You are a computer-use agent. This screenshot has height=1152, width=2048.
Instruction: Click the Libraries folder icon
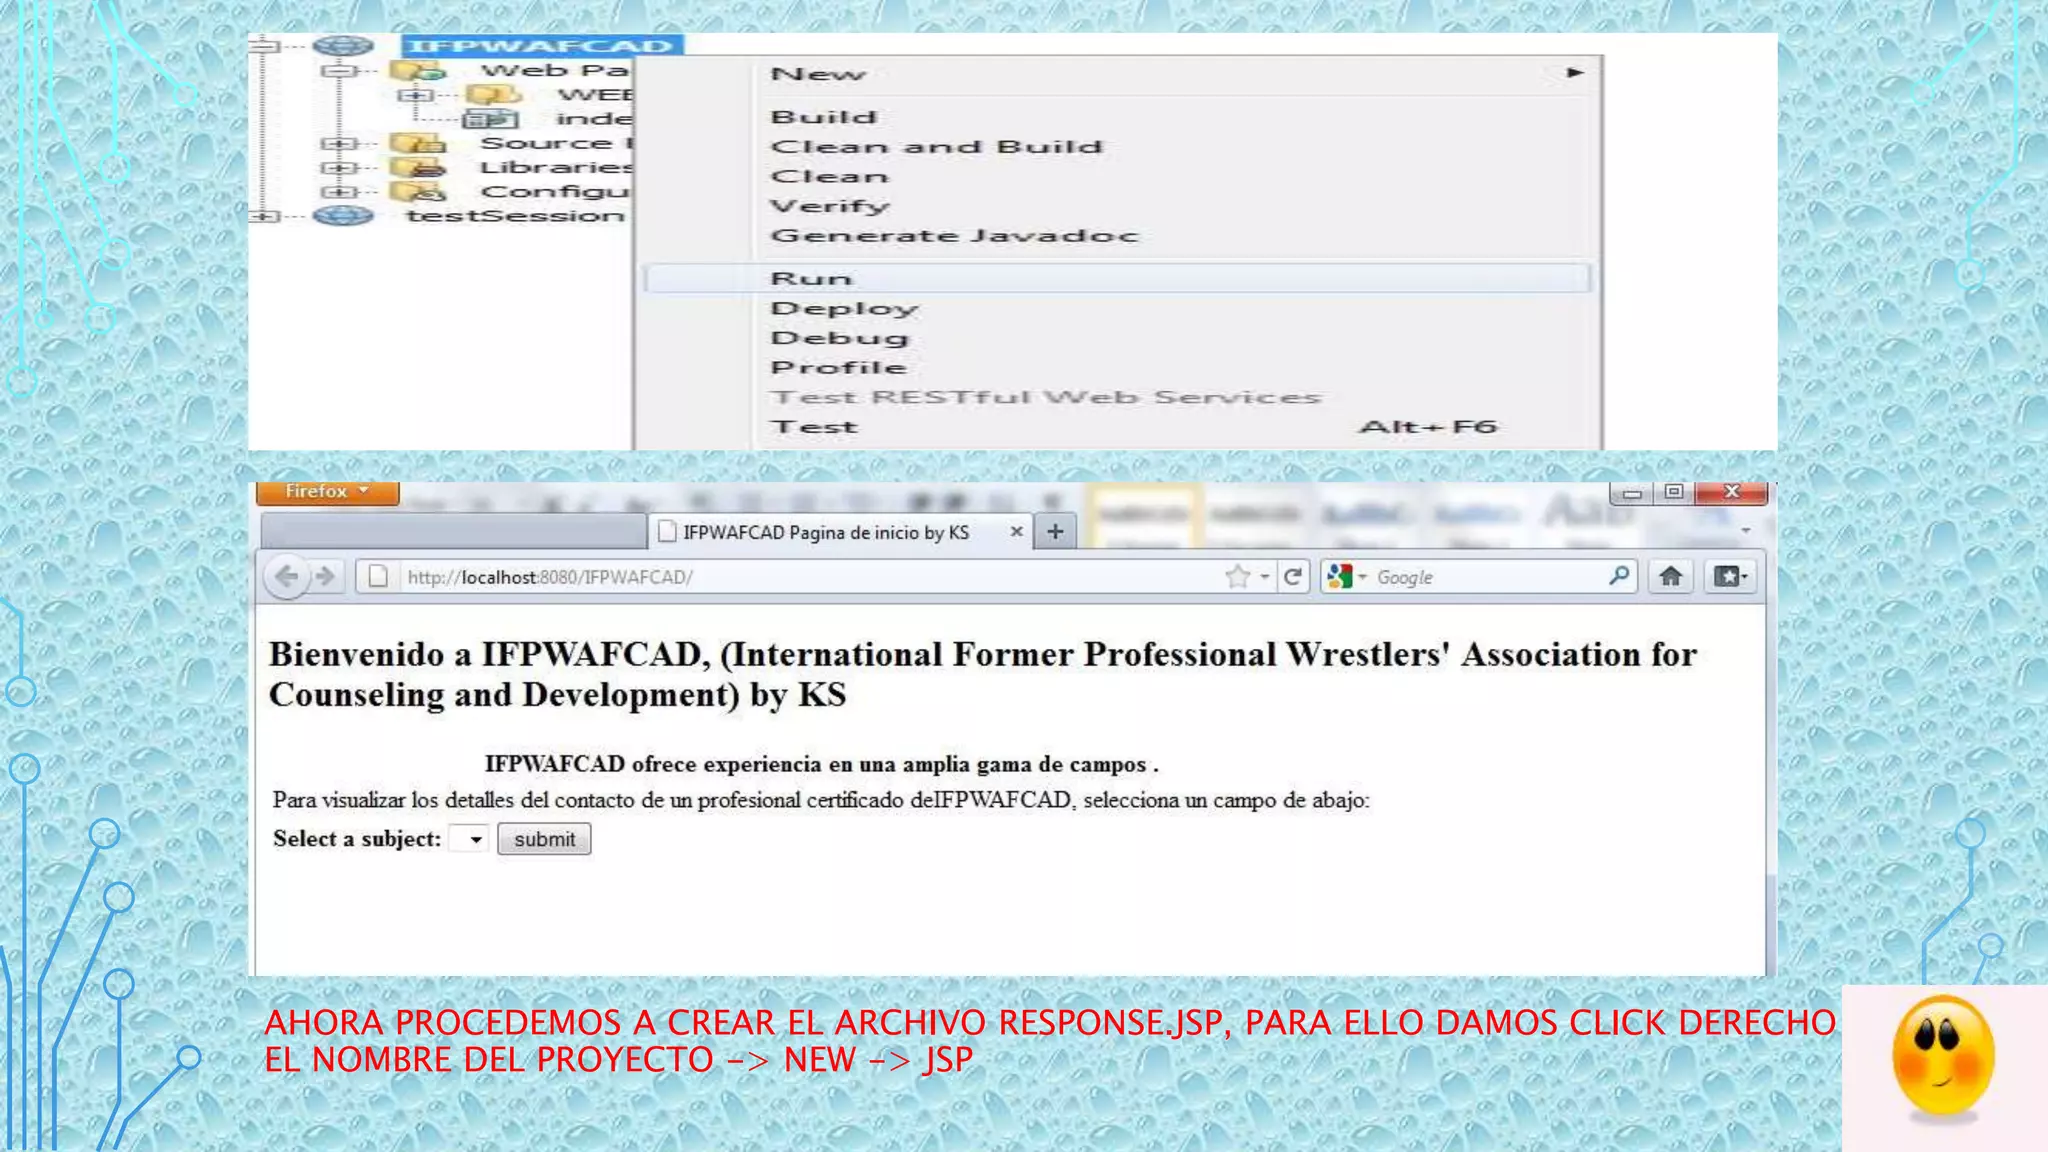click(418, 167)
